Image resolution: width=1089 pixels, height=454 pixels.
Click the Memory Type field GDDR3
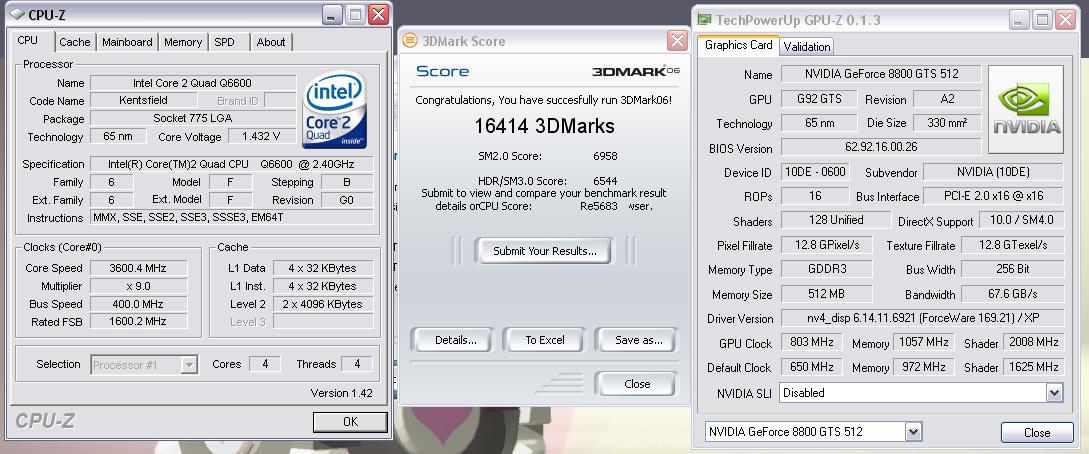tap(826, 269)
